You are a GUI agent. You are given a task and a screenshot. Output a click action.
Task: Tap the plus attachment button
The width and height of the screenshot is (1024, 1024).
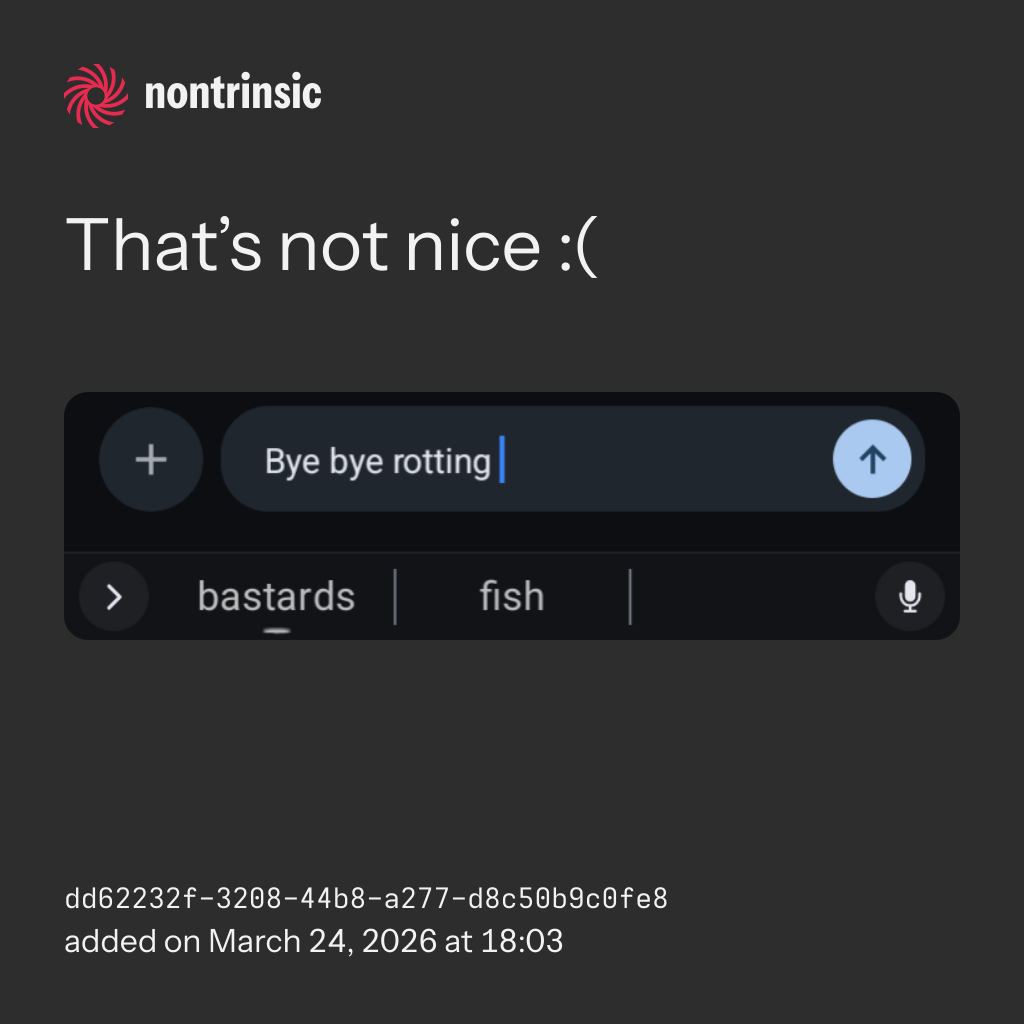pyautogui.click(x=151, y=460)
